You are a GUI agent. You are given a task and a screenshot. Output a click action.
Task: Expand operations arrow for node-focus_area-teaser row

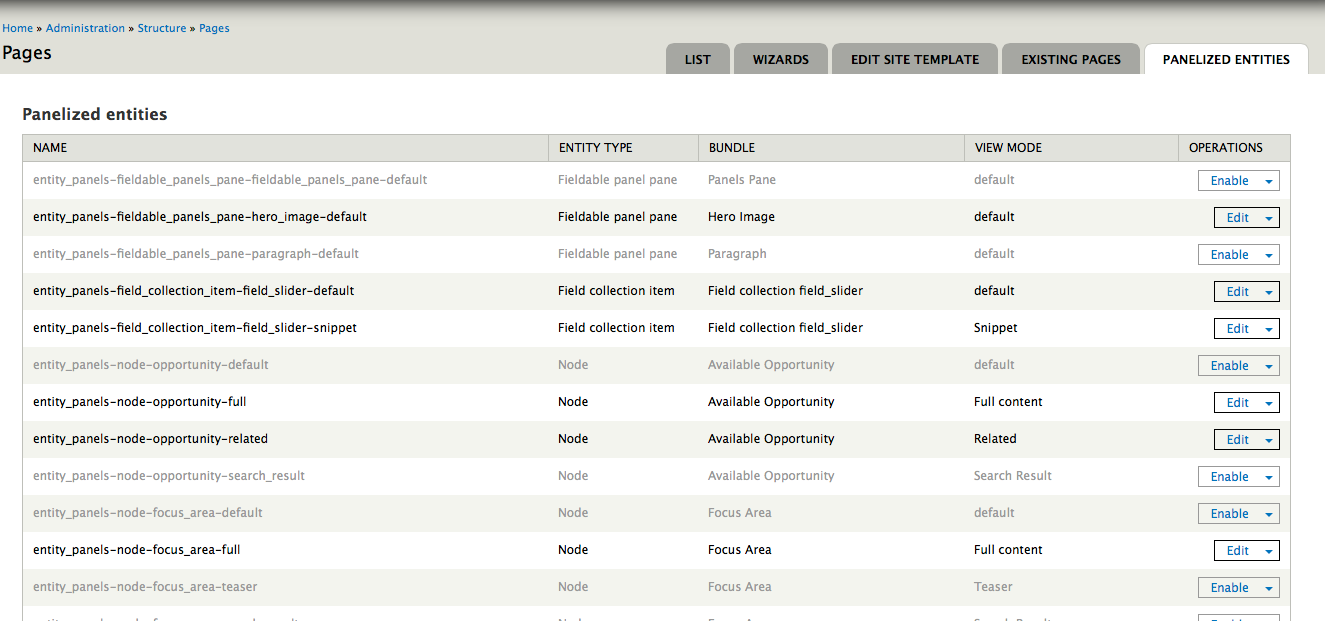pyautogui.click(x=1268, y=588)
